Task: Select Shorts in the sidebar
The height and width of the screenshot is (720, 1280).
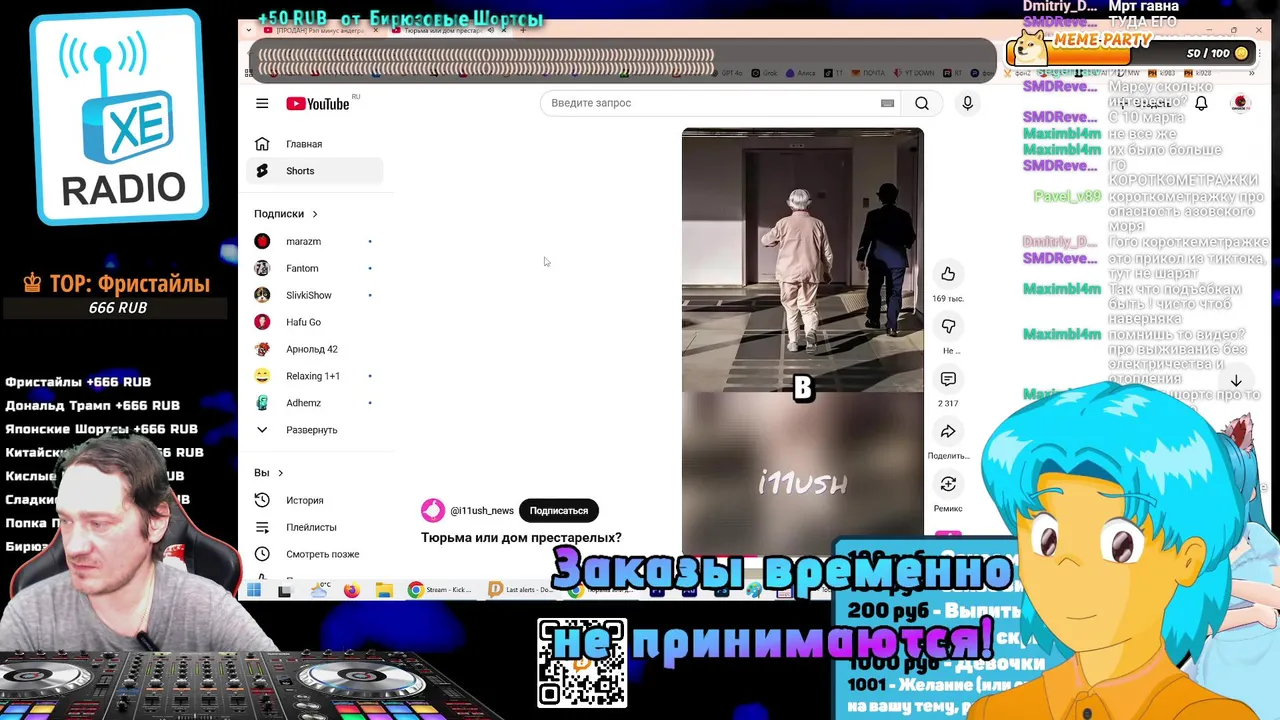Action: [314, 171]
